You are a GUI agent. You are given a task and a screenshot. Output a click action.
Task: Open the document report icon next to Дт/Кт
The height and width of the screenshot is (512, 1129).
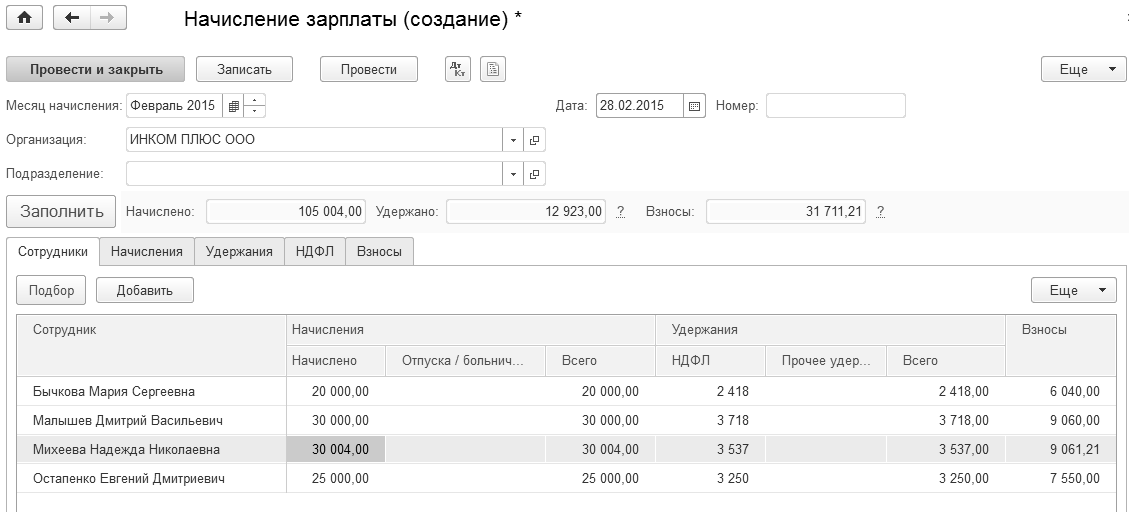[493, 69]
